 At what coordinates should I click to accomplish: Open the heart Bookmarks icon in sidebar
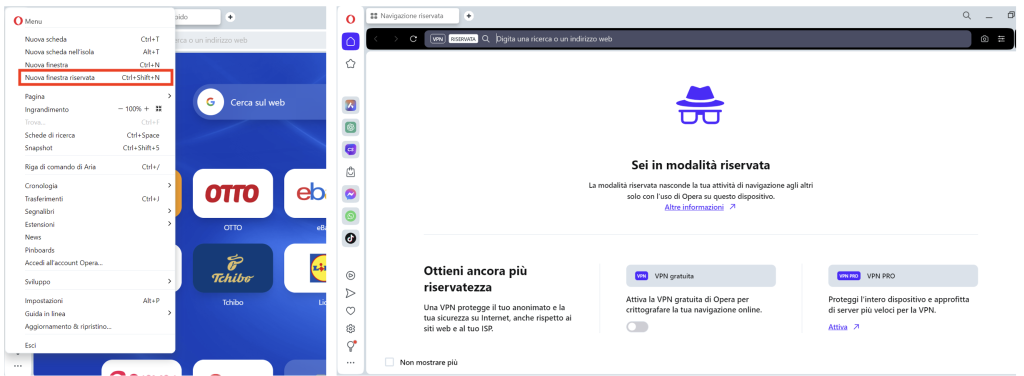[351, 311]
